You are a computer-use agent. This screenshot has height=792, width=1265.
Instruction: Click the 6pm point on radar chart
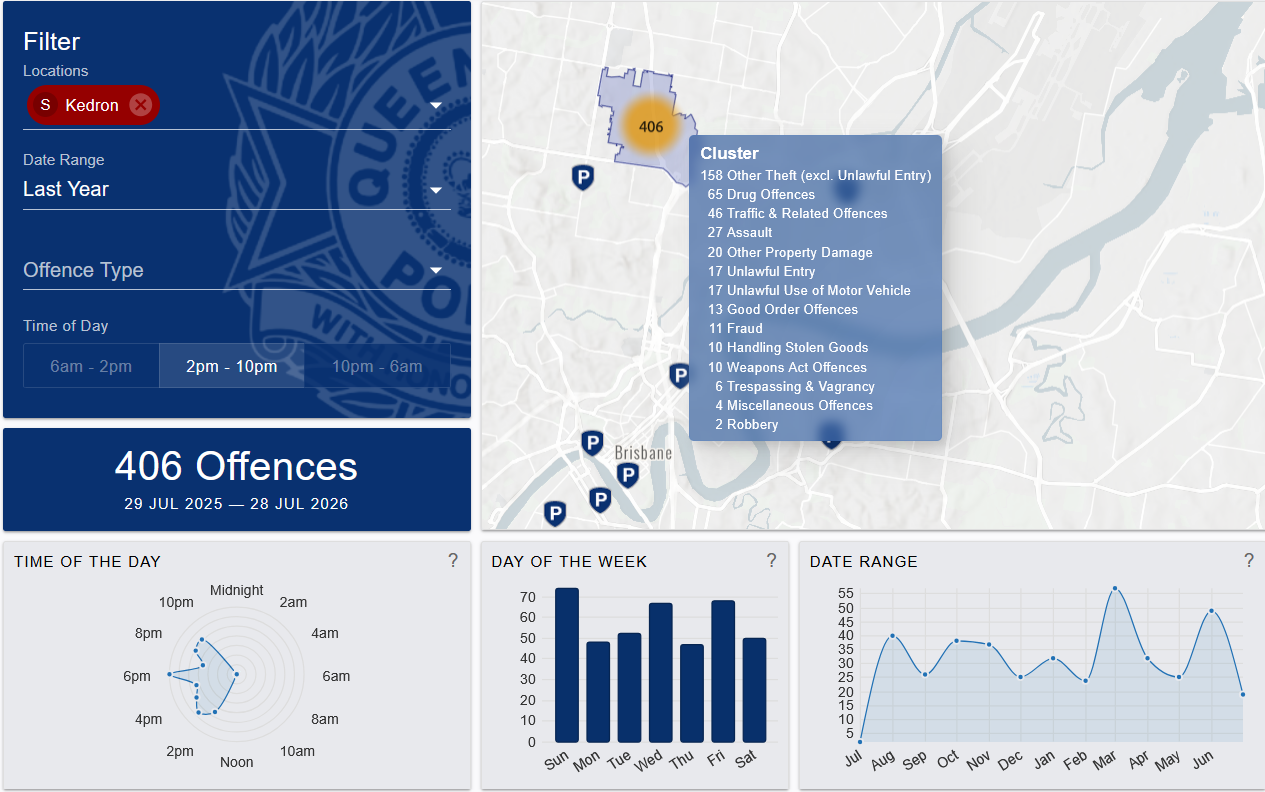point(169,675)
